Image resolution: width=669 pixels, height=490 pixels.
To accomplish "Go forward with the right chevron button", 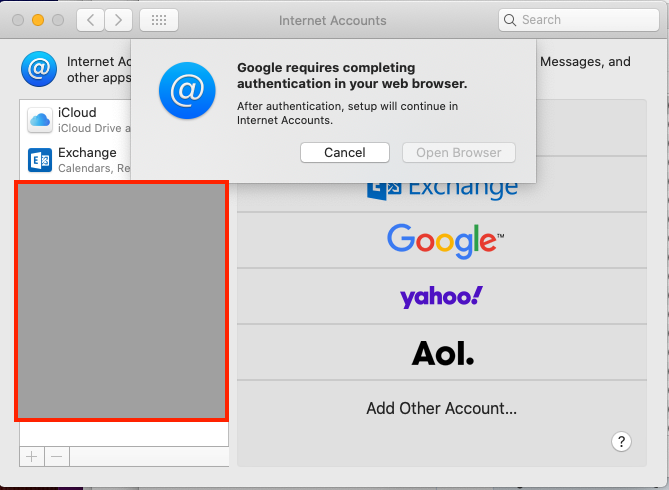I will (x=118, y=20).
